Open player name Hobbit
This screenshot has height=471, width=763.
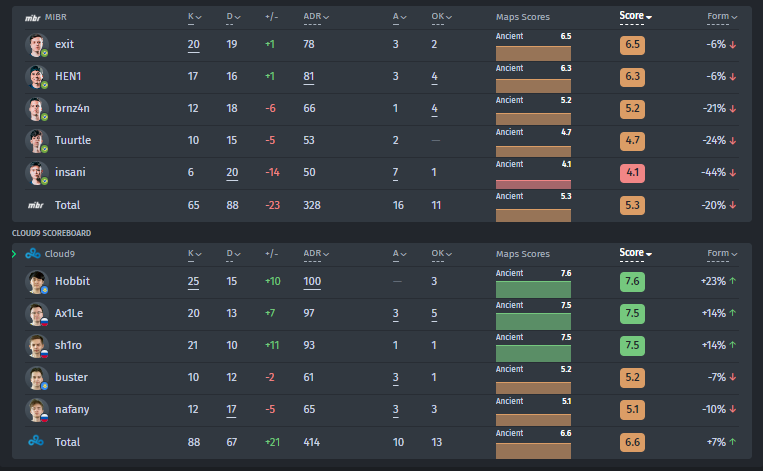[x=73, y=281]
